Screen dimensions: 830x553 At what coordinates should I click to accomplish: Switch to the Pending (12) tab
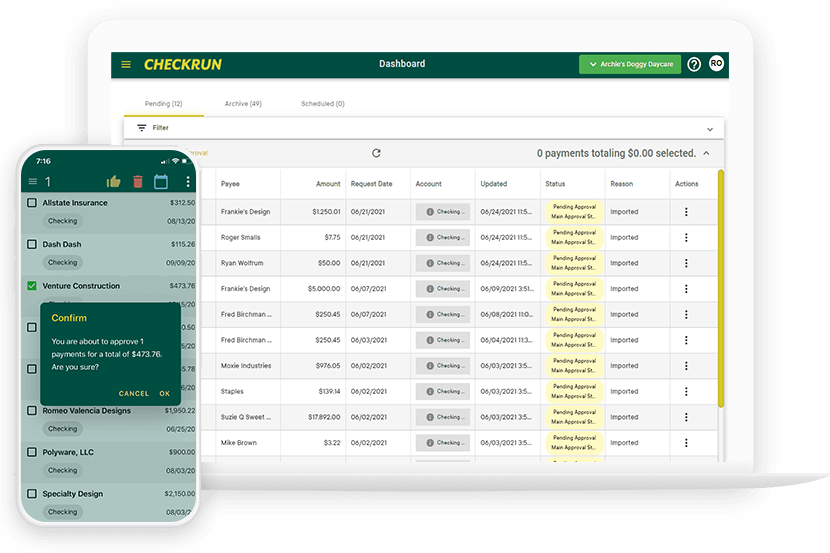click(x=164, y=104)
